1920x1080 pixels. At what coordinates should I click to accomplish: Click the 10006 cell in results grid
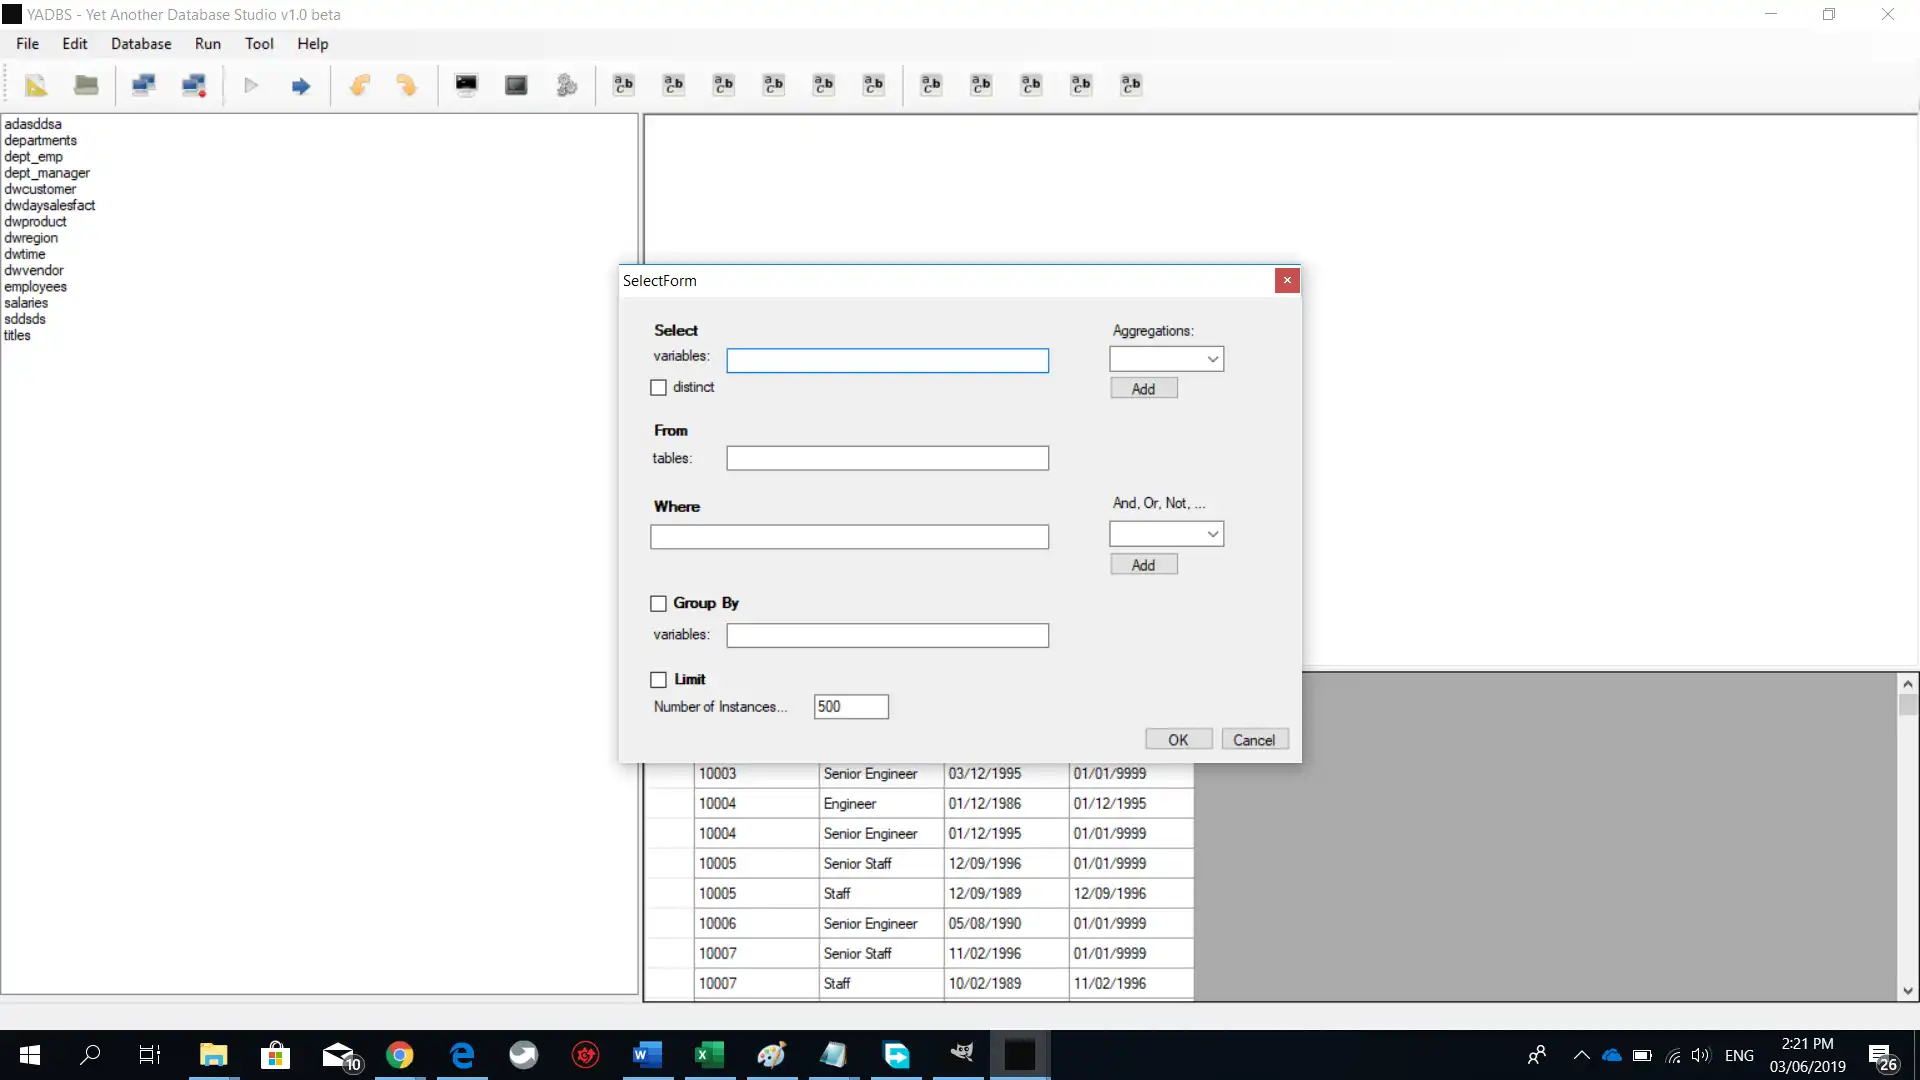pyautogui.click(x=756, y=923)
